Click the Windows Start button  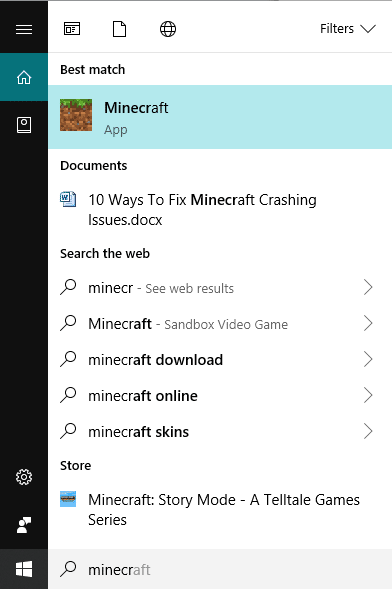tap(24, 569)
